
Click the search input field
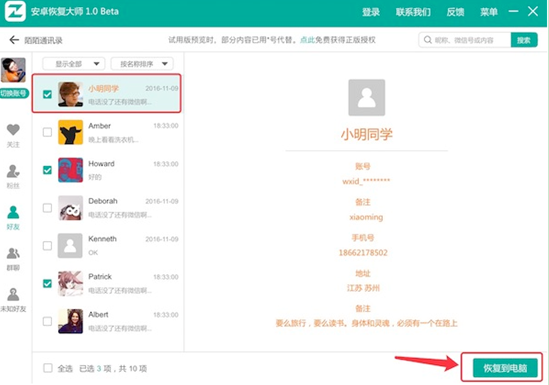pyautogui.click(x=465, y=40)
